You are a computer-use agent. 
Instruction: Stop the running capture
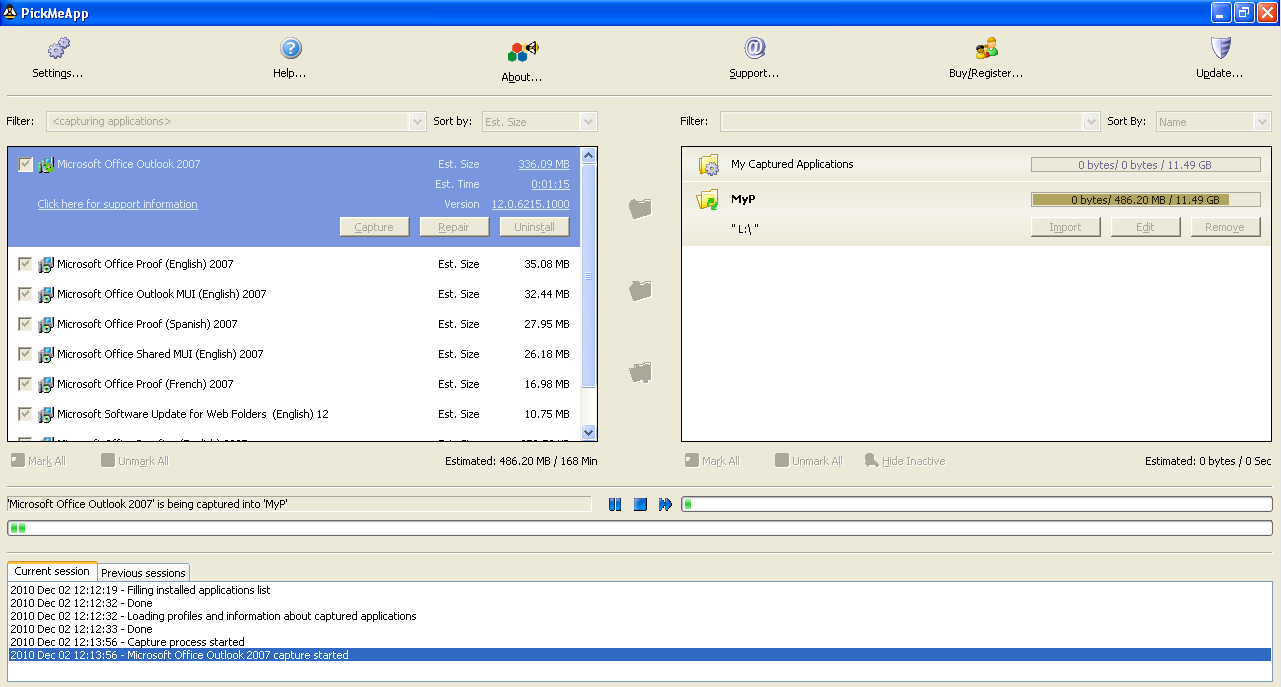click(640, 504)
